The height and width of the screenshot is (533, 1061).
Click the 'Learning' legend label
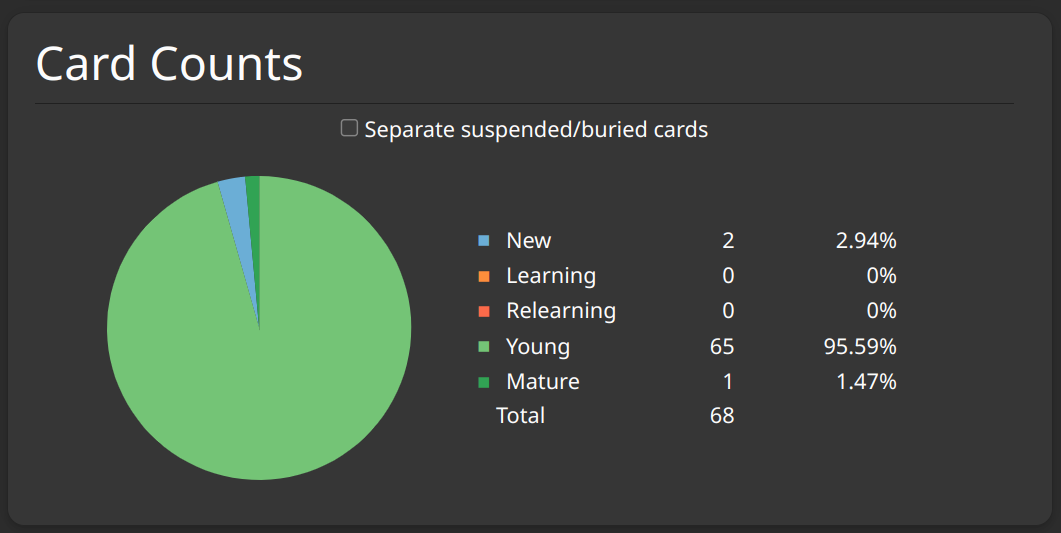[x=550, y=276]
